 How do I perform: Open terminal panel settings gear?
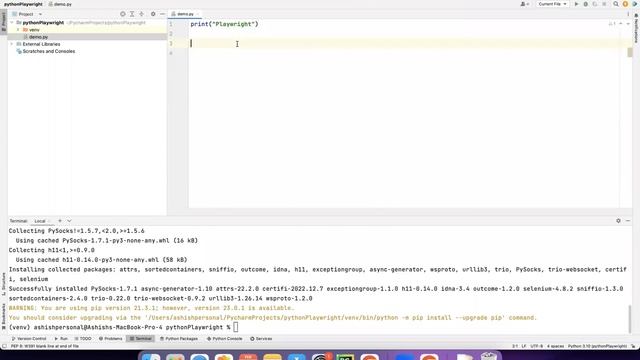click(x=618, y=221)
